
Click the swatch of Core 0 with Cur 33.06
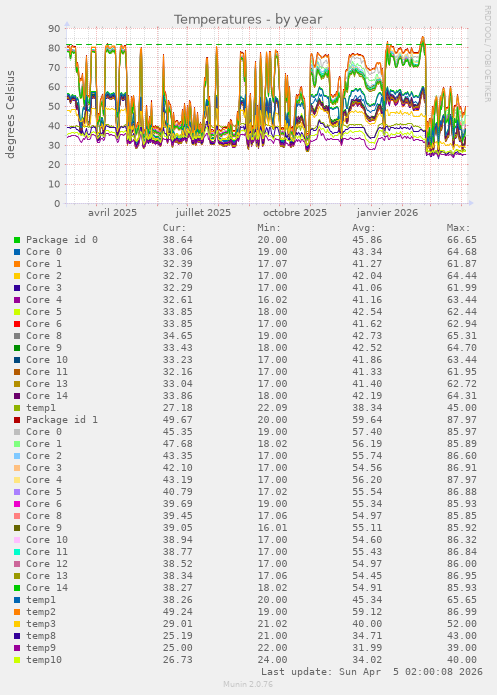tap(17, 252)
